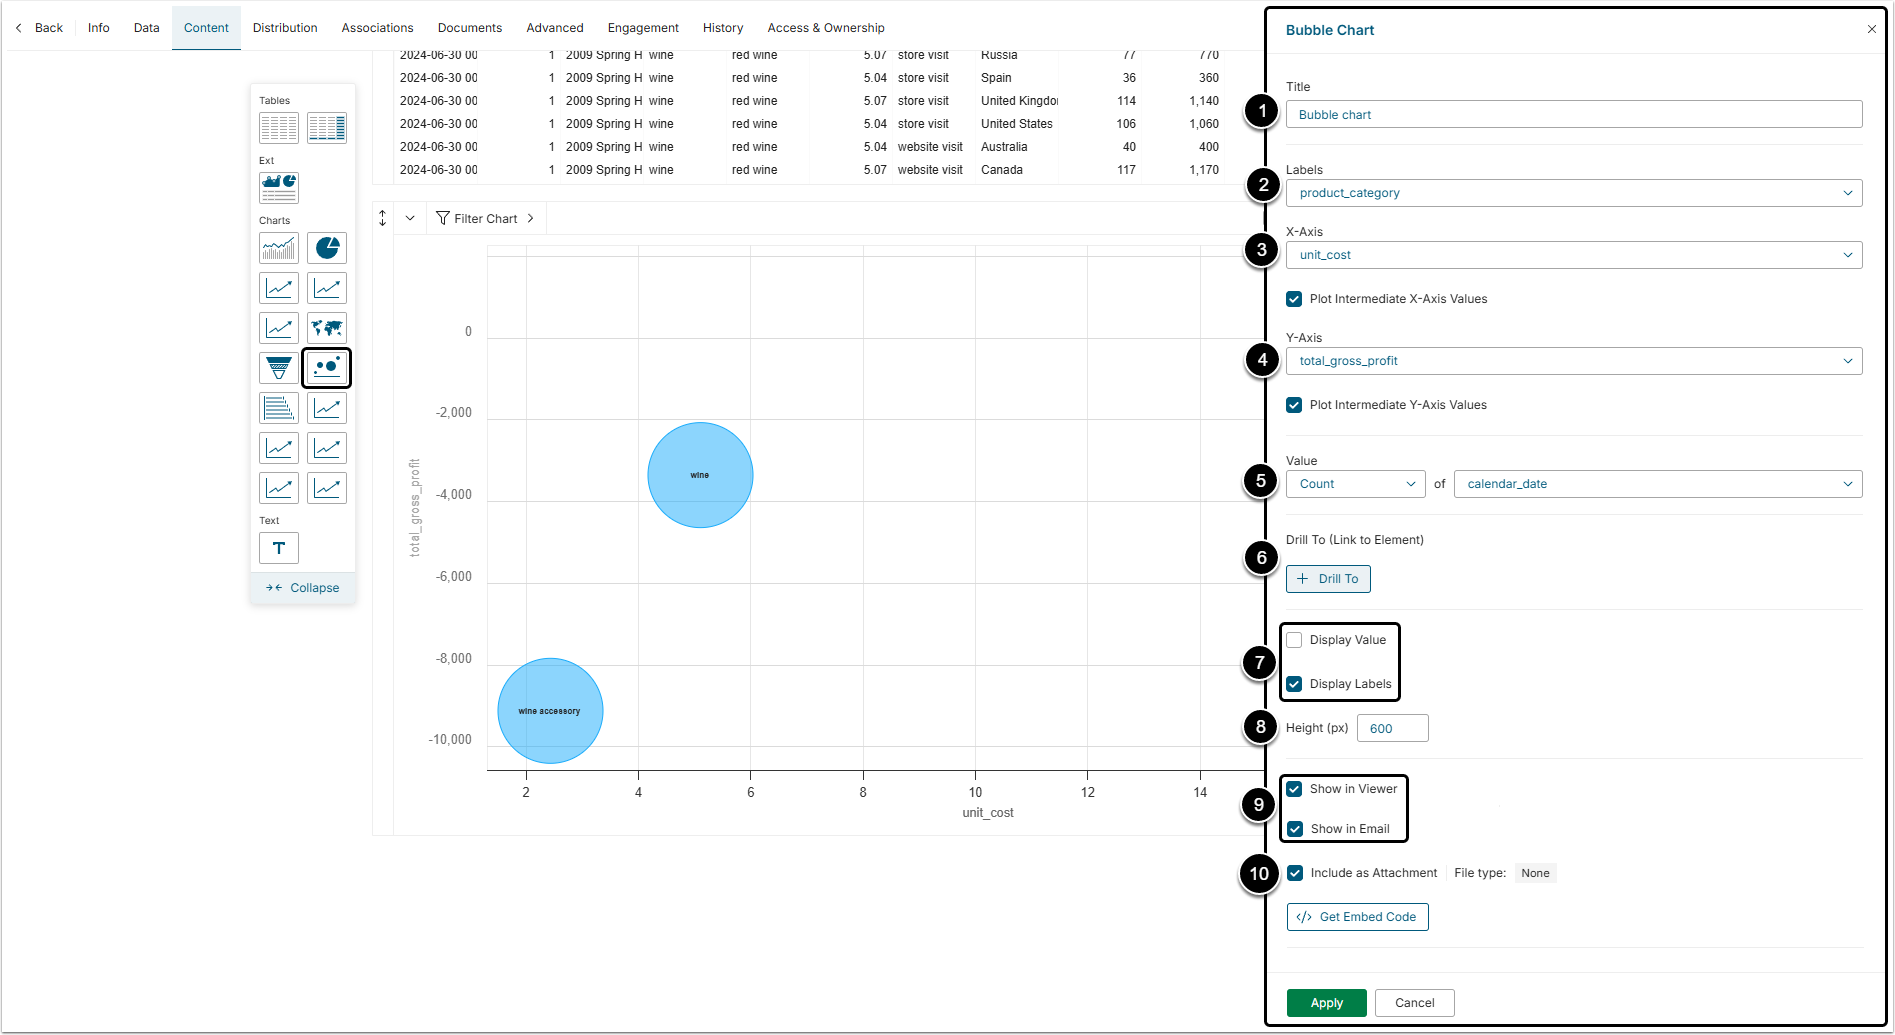
Task: Click the Drill To button
Action: (1328, 579)
